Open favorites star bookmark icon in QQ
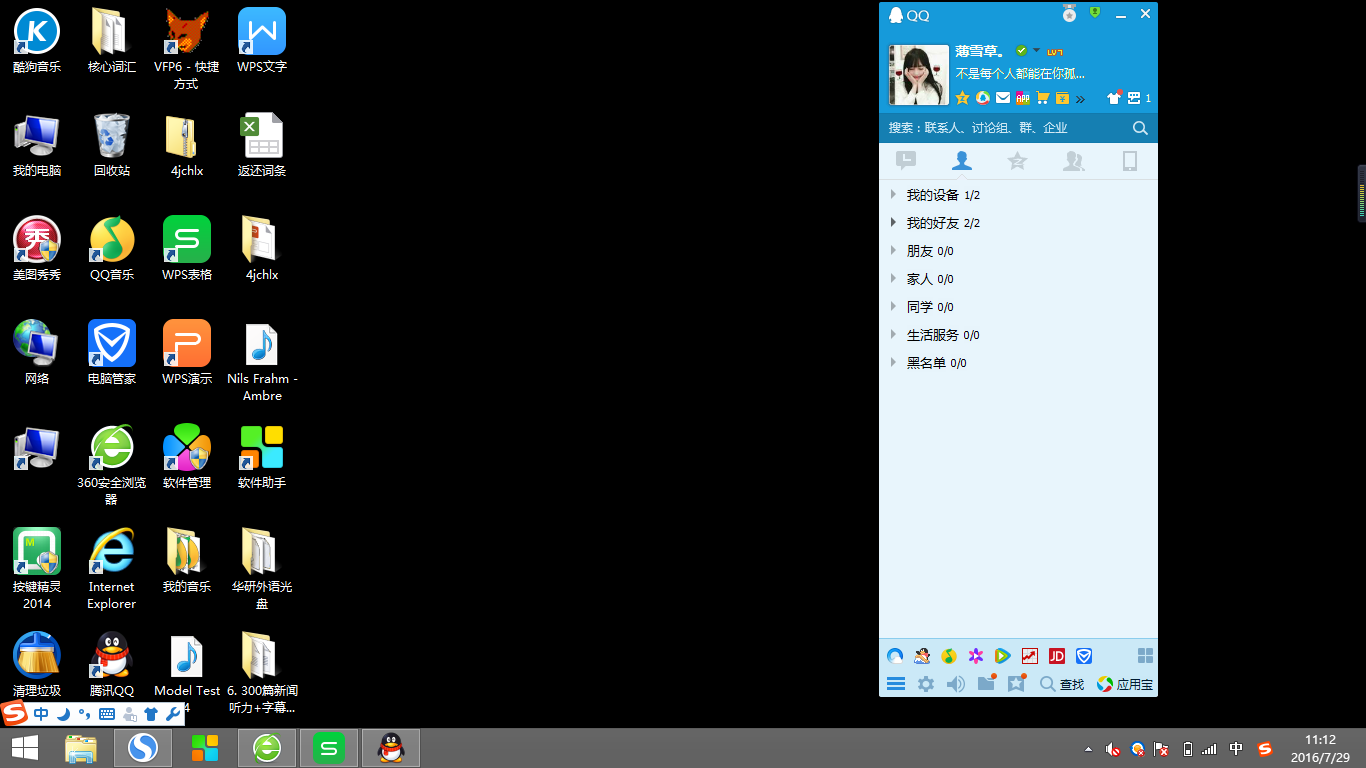 (x=1017, y=683)
